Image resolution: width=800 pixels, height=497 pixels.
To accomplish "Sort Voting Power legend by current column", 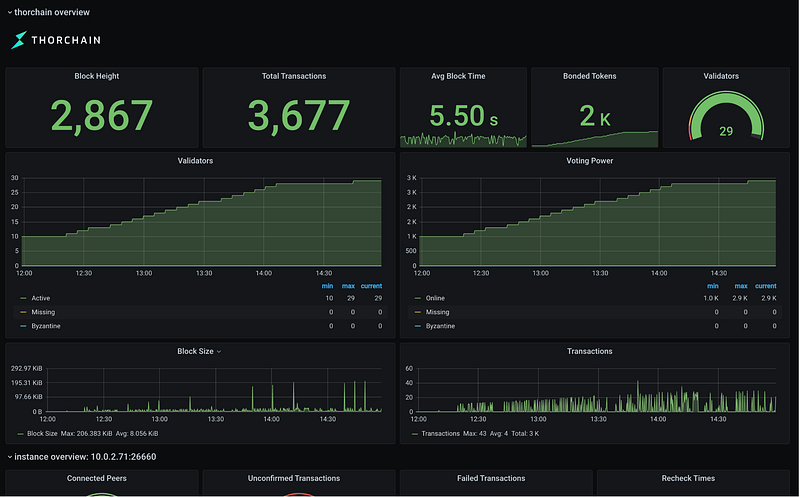I will (x=766, y=286).
